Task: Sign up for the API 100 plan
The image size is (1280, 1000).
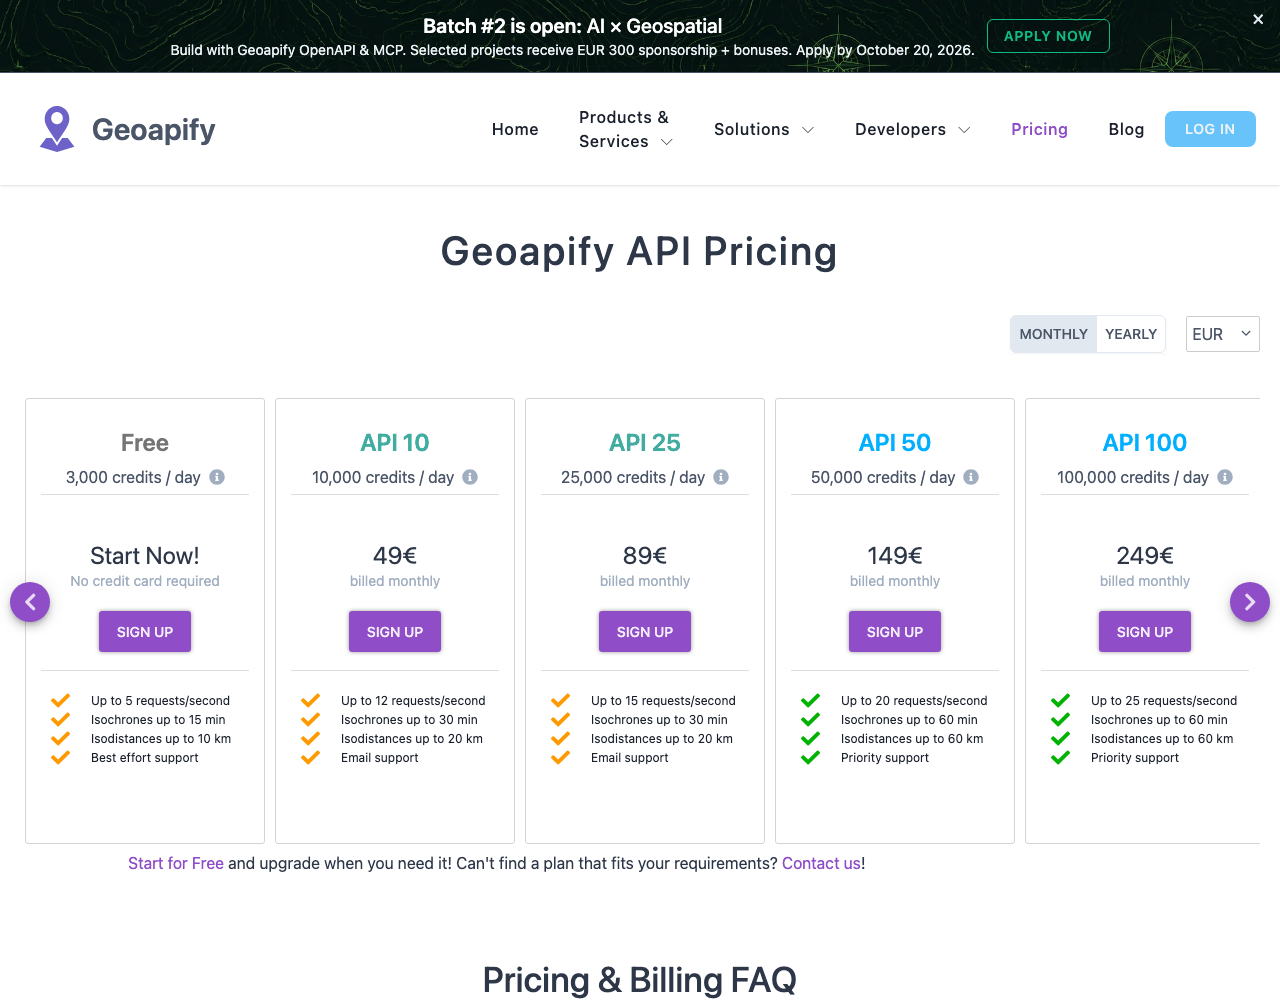Action: tap(1145, 632)
